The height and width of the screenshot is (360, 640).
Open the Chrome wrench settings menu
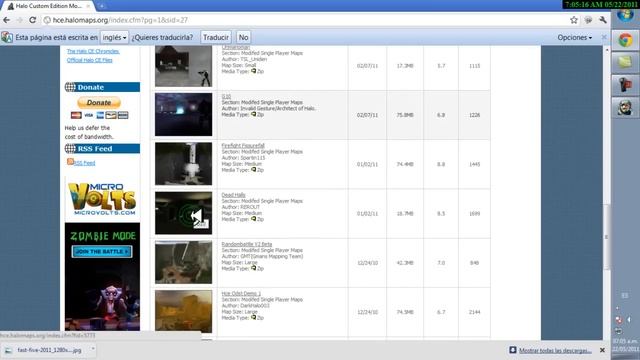(603, 20)
